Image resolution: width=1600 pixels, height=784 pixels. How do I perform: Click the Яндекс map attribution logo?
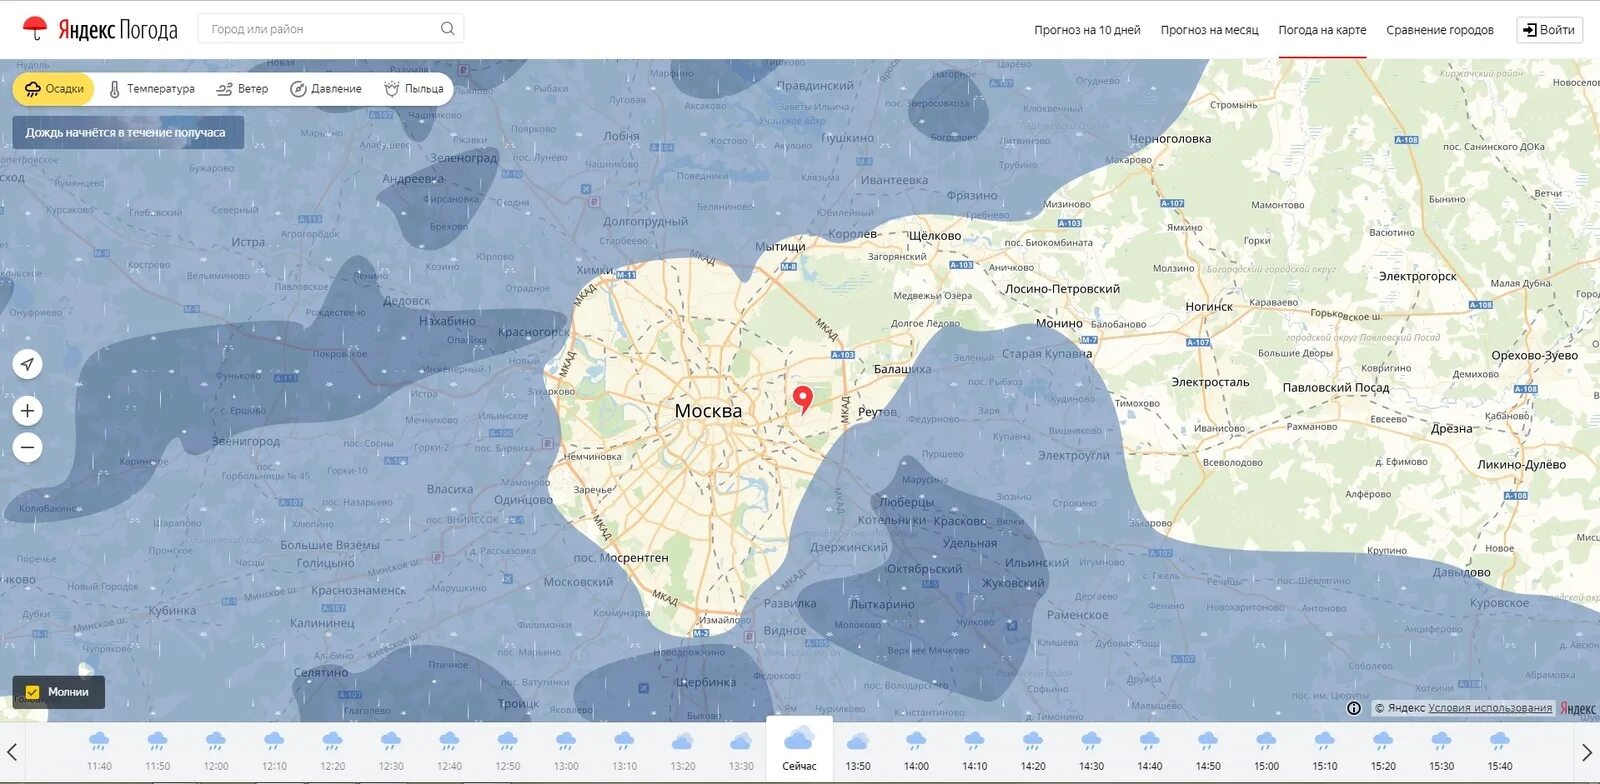[1578, 709]
